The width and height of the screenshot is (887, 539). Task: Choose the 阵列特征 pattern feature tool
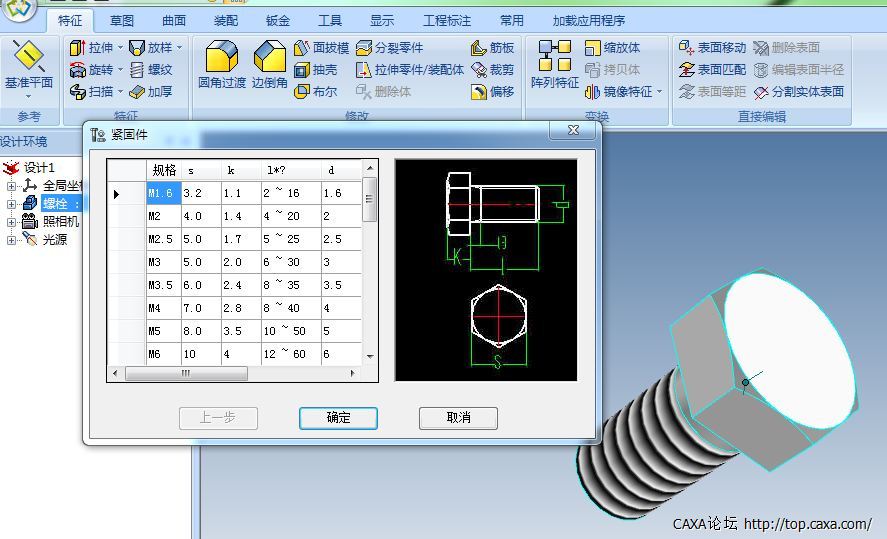pyautogui.click(x=554, y=66)
